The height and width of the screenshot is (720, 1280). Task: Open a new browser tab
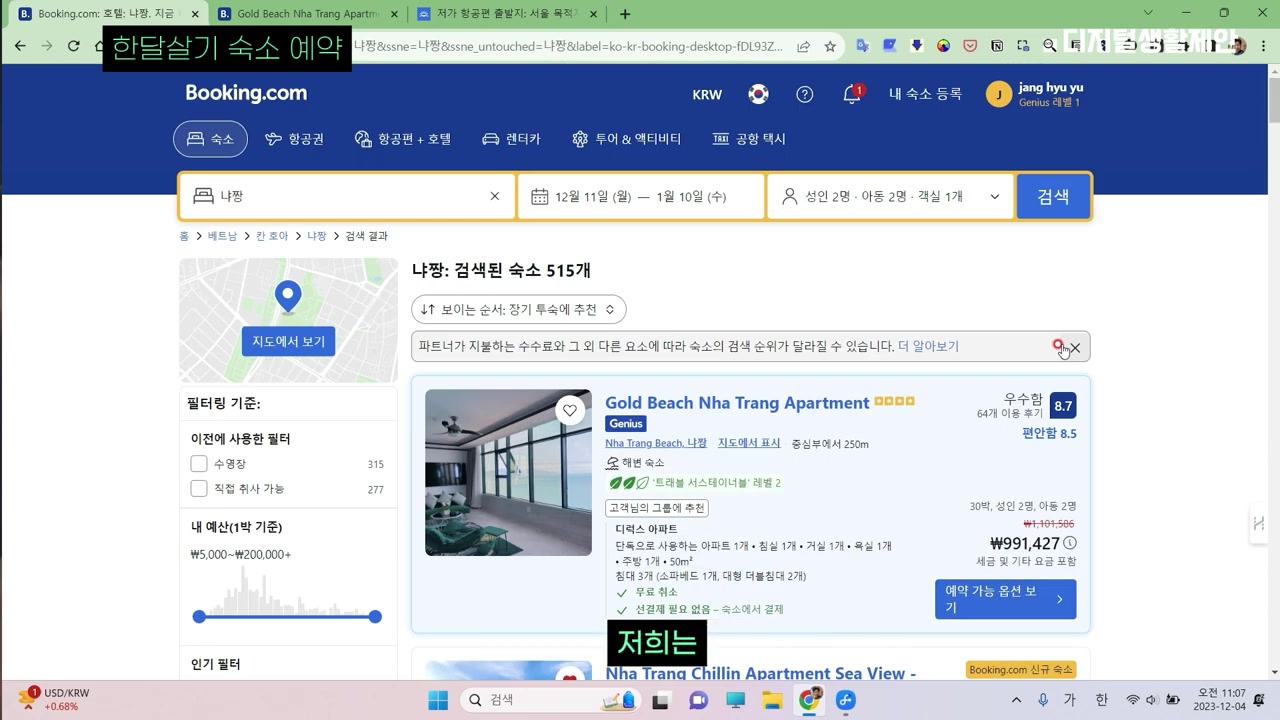click(625, 14)
